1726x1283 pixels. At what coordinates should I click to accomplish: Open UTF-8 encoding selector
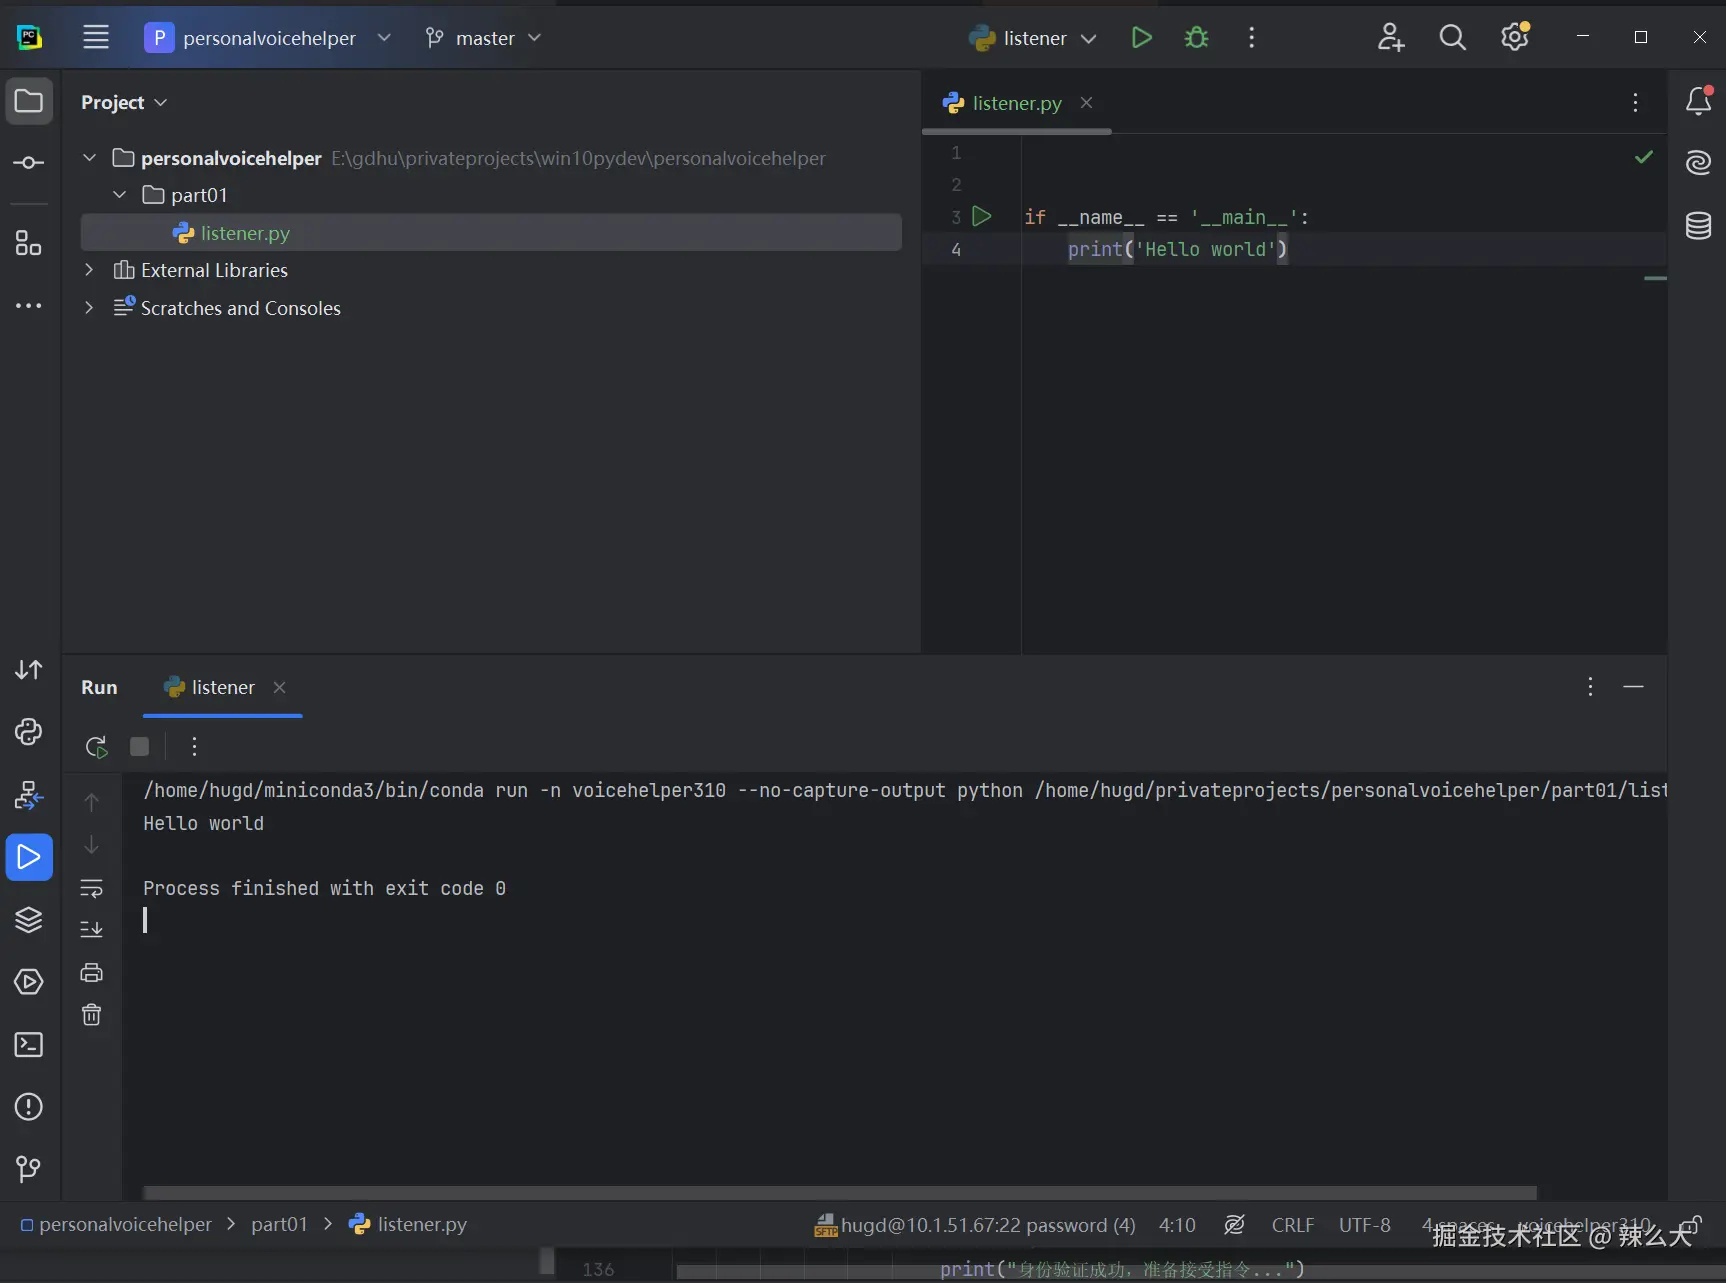pyautogui.click(x=1364, y=1225)
